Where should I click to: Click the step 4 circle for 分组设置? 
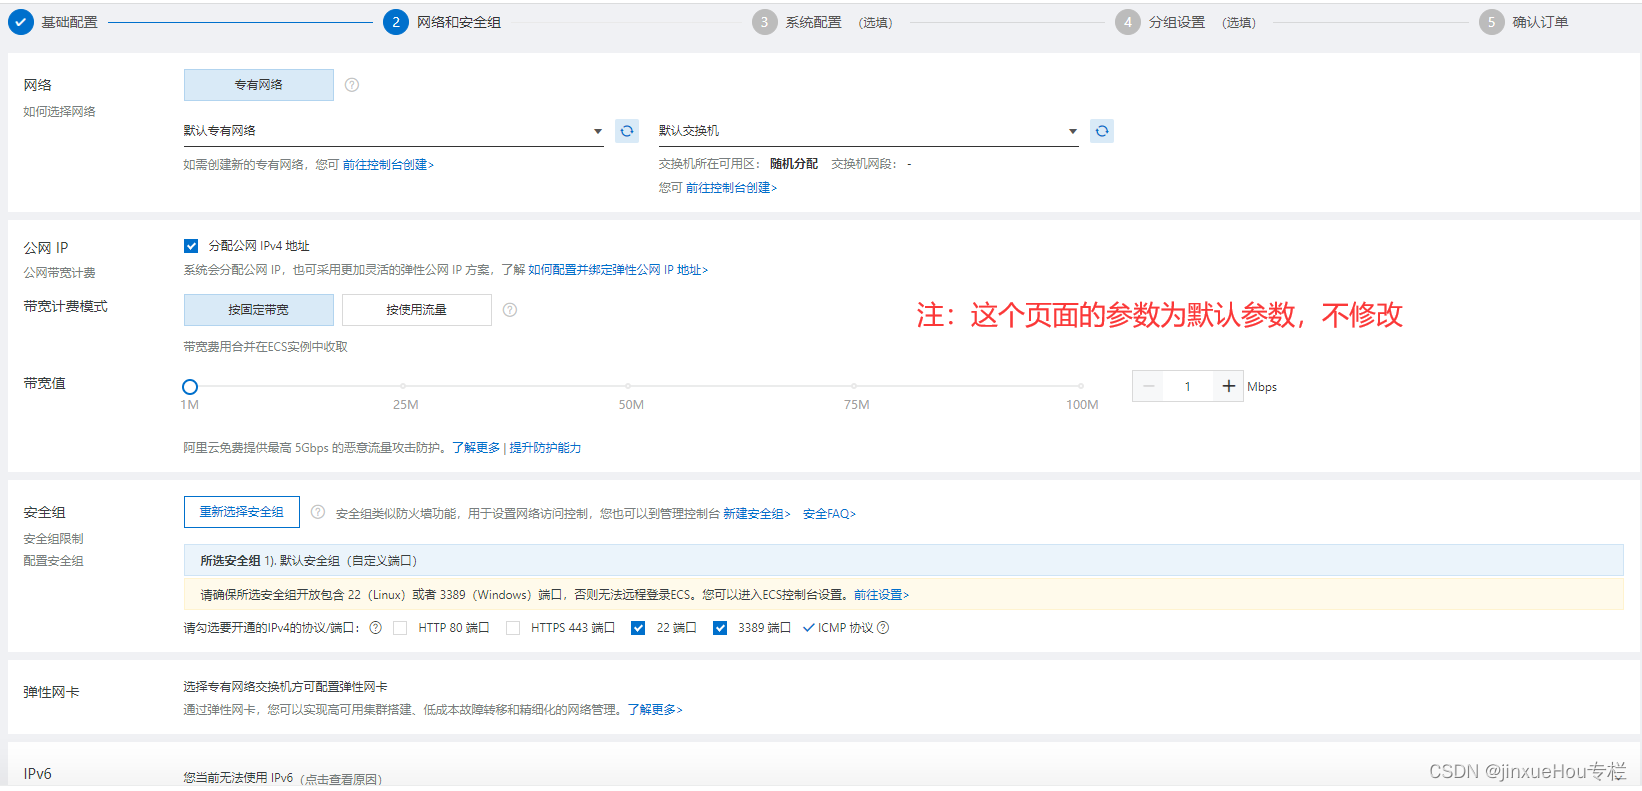(1128, 22)
